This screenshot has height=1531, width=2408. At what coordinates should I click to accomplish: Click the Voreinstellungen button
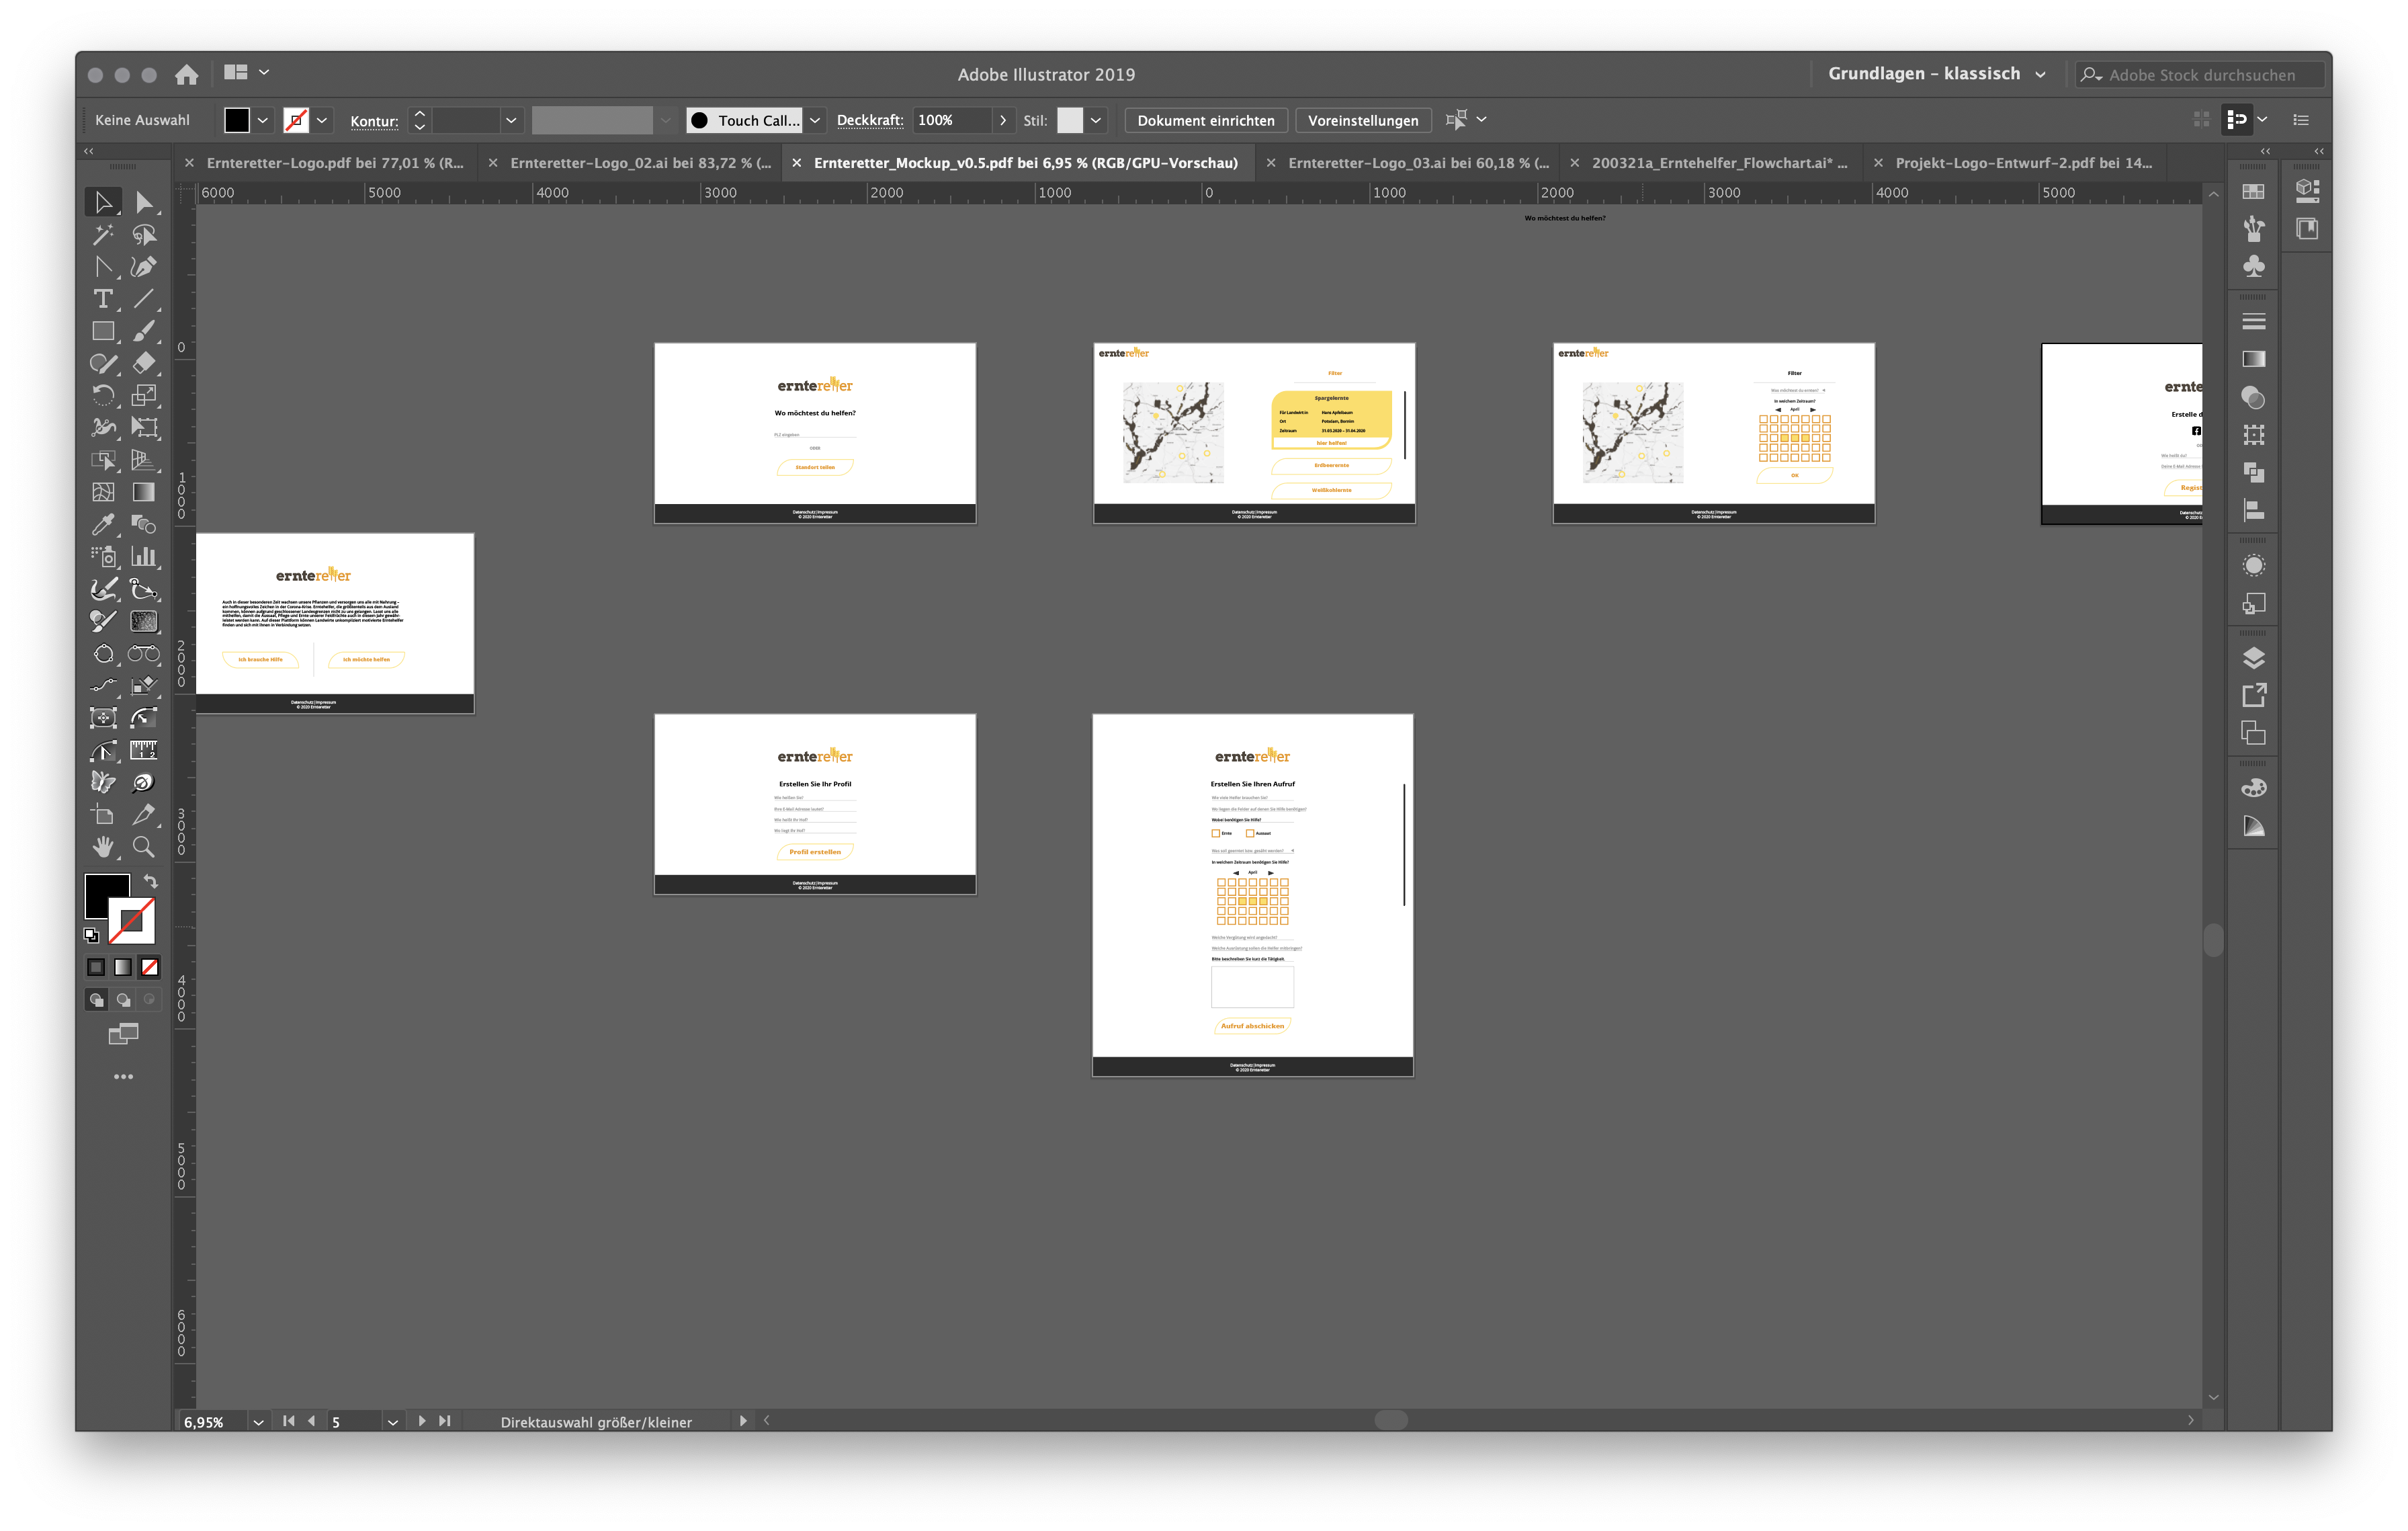coord(1362,120)
